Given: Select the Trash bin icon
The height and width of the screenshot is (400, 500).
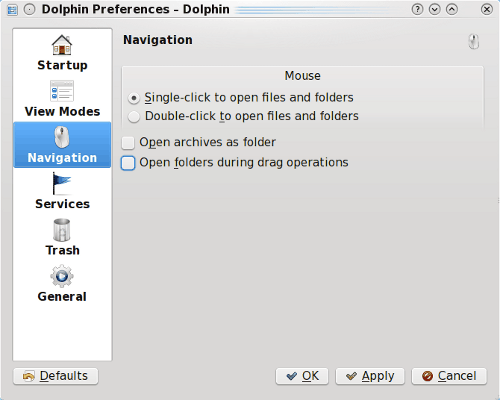Looking at the screenshot, I should coord(62,230).
